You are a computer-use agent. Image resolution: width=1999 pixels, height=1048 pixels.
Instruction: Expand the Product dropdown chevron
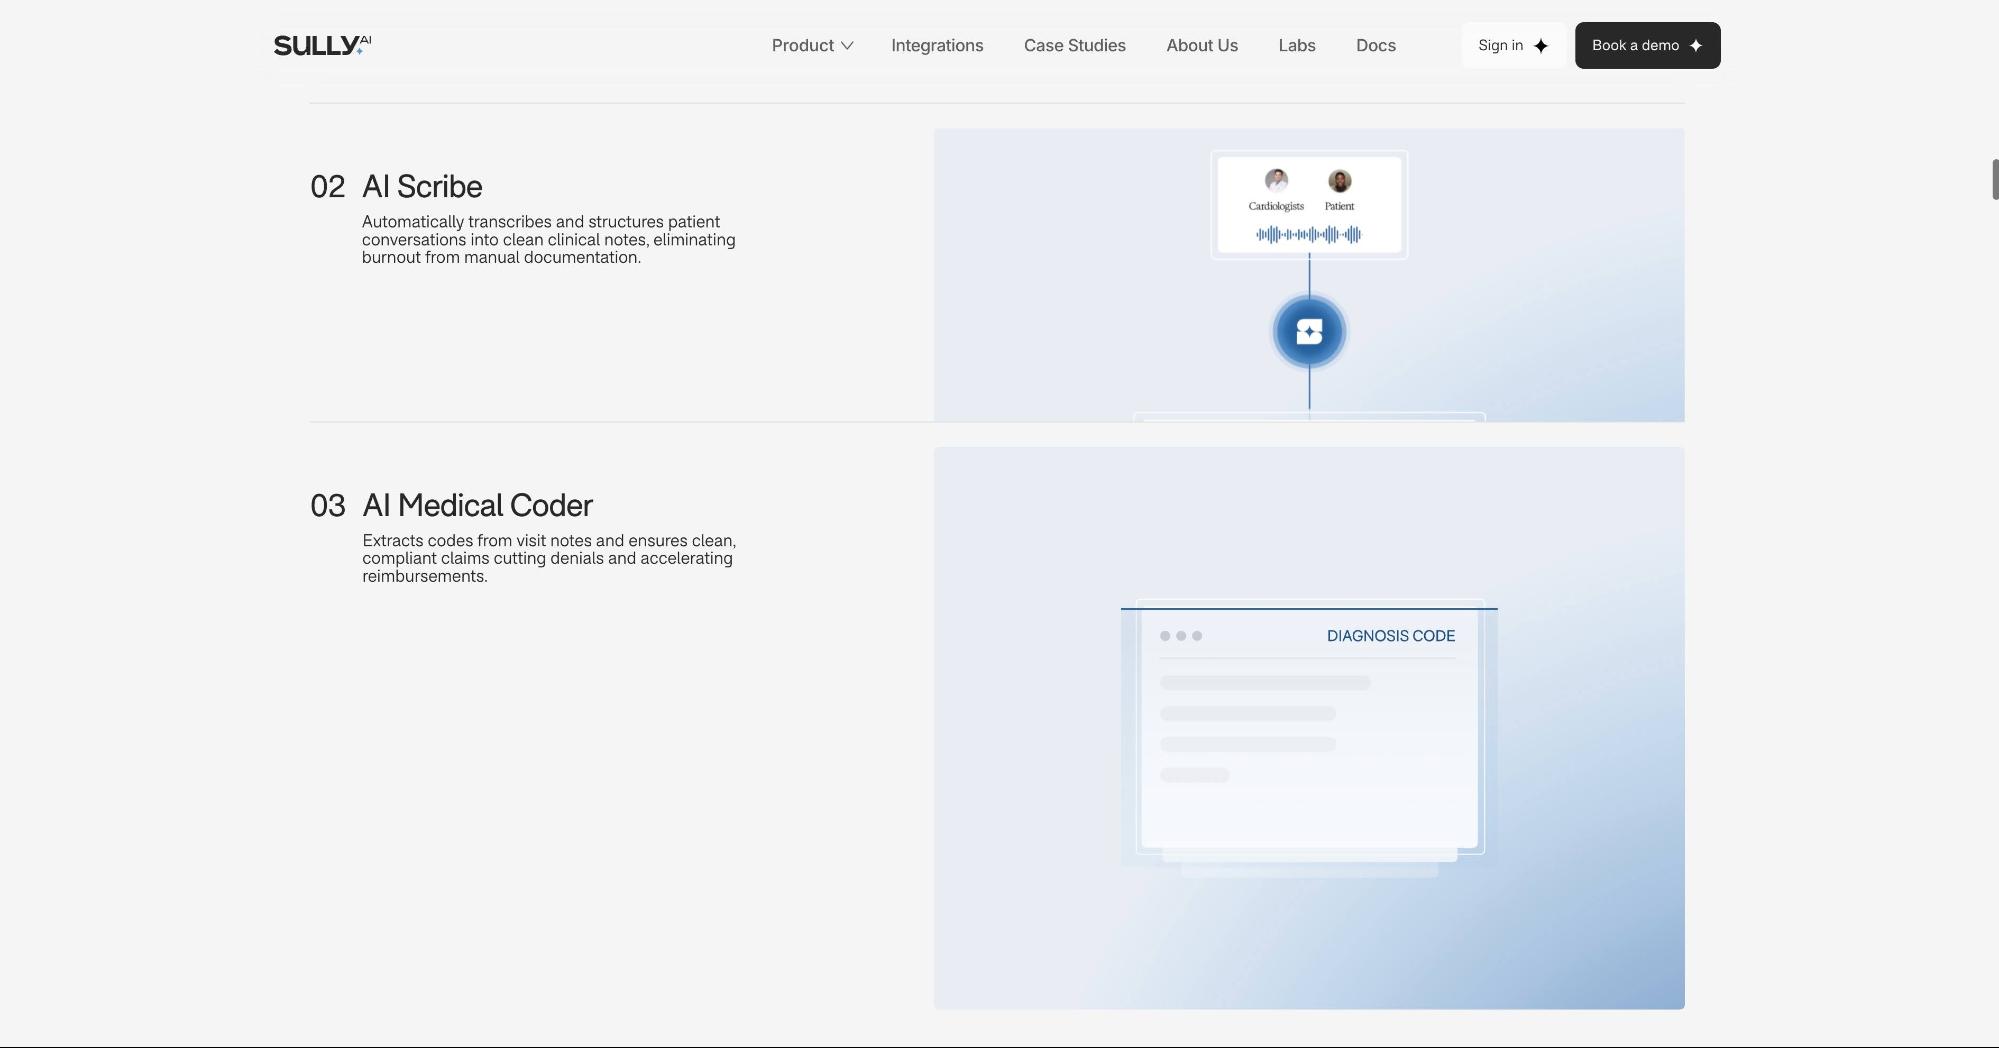click(x=847, y=46)
